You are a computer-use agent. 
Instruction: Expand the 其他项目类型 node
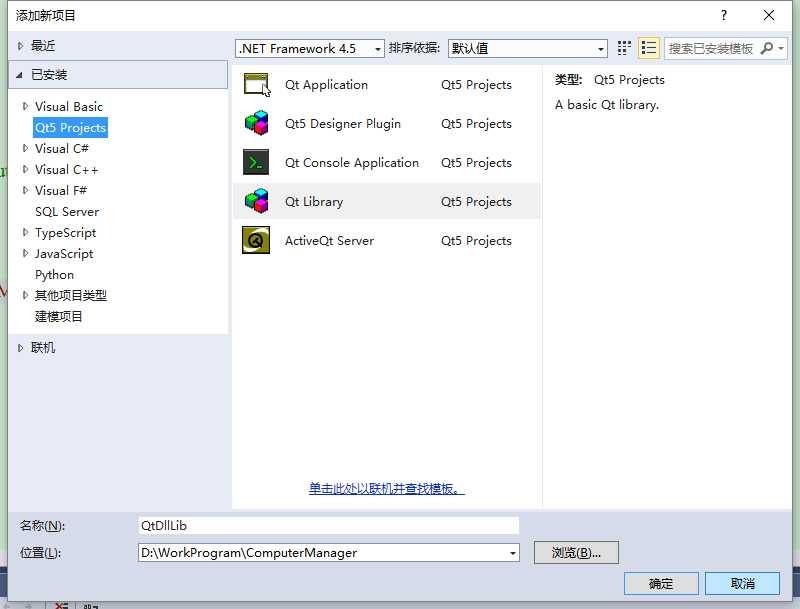click(25, 295)
